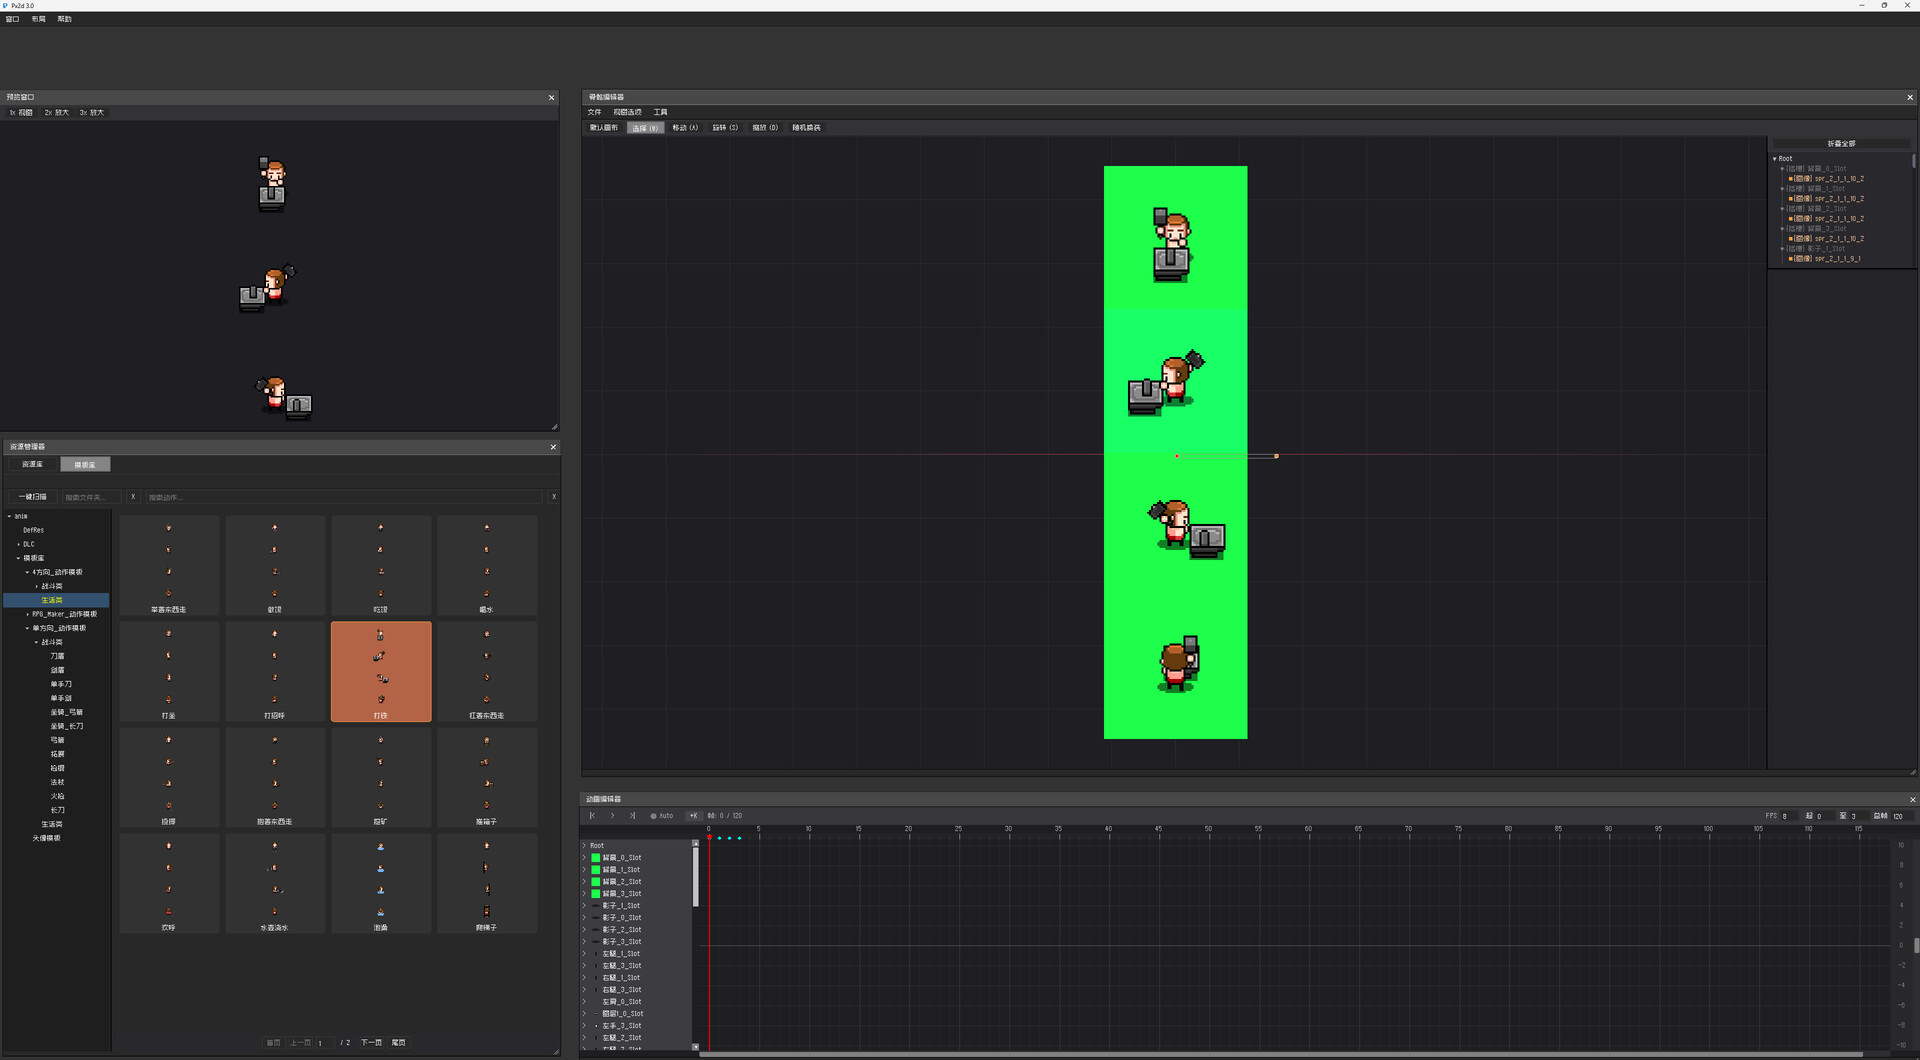Switch to the 资源库 tab
The height and width of the screenshot is (1060, 1920).
click(33, 465)
